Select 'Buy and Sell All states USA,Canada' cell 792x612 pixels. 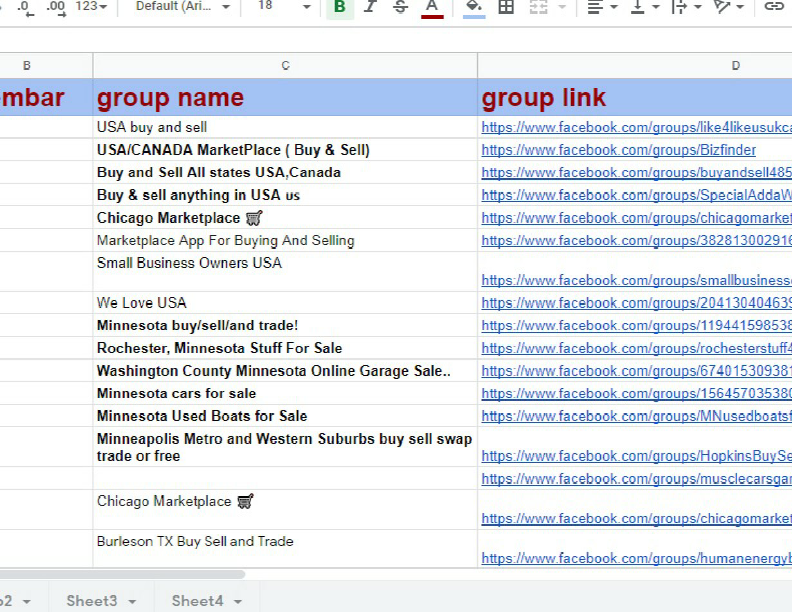click(x=285, y=172)
